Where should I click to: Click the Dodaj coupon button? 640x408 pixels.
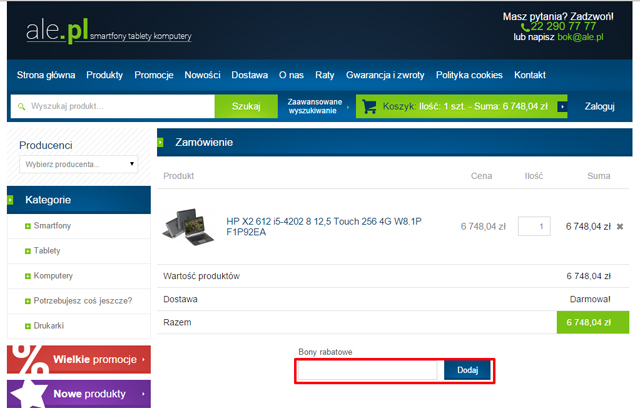[x=467, y=370]
